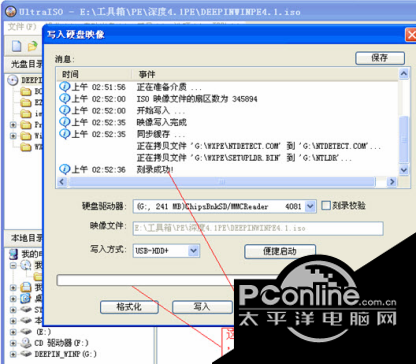Click the 映像文件 path field
416x364 pixels.
point(258,229)
